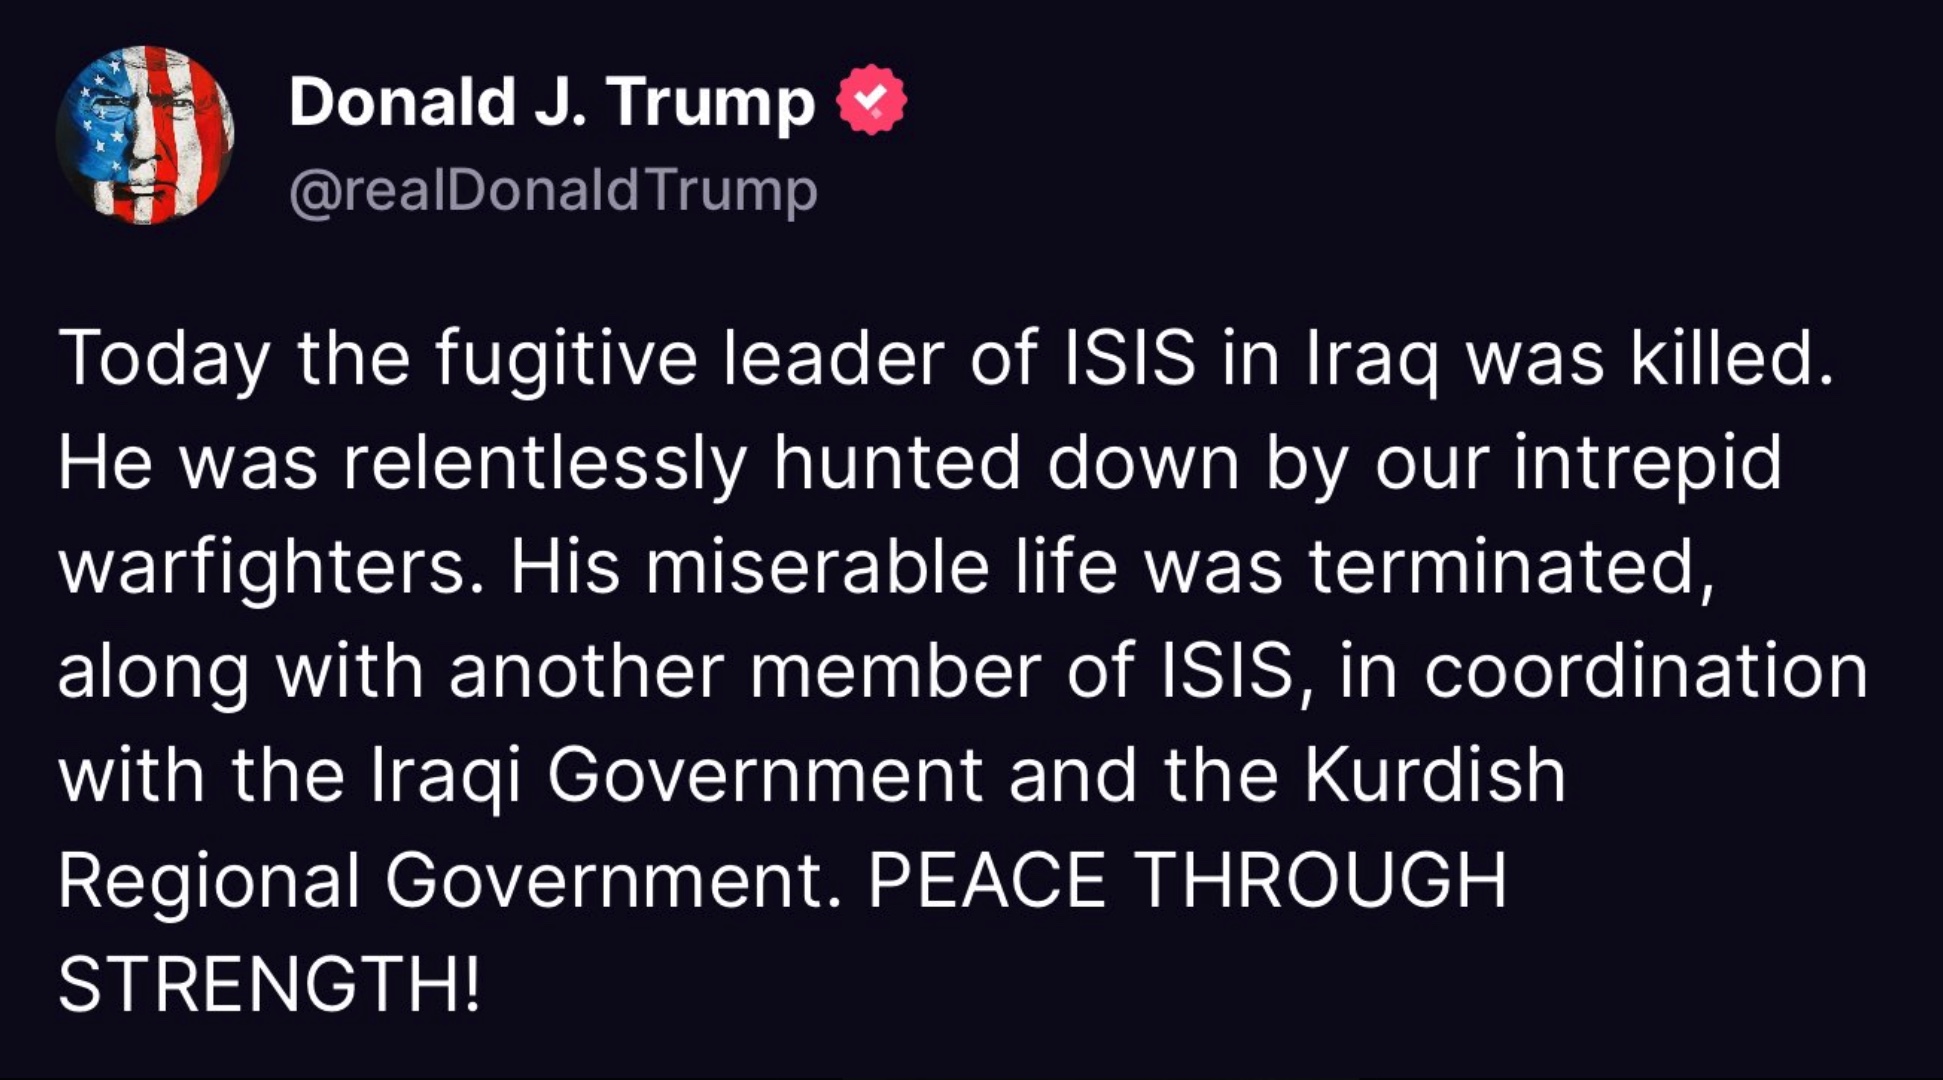This screenshot has width=1943, height=1080.
Task: Click the red verified badge icon
Action: click(x=871, y=99)
